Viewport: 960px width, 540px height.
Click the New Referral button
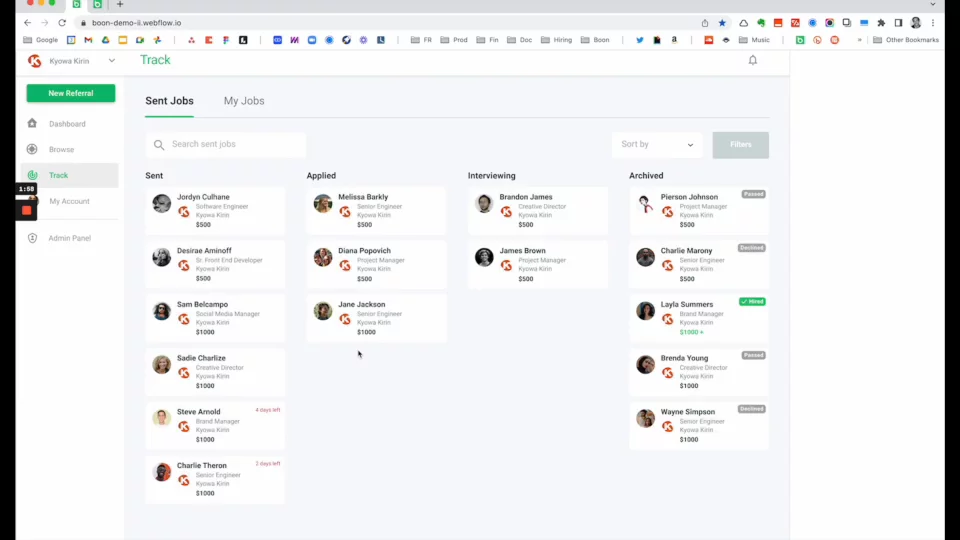pyautogui.click(x=71, y=93)
